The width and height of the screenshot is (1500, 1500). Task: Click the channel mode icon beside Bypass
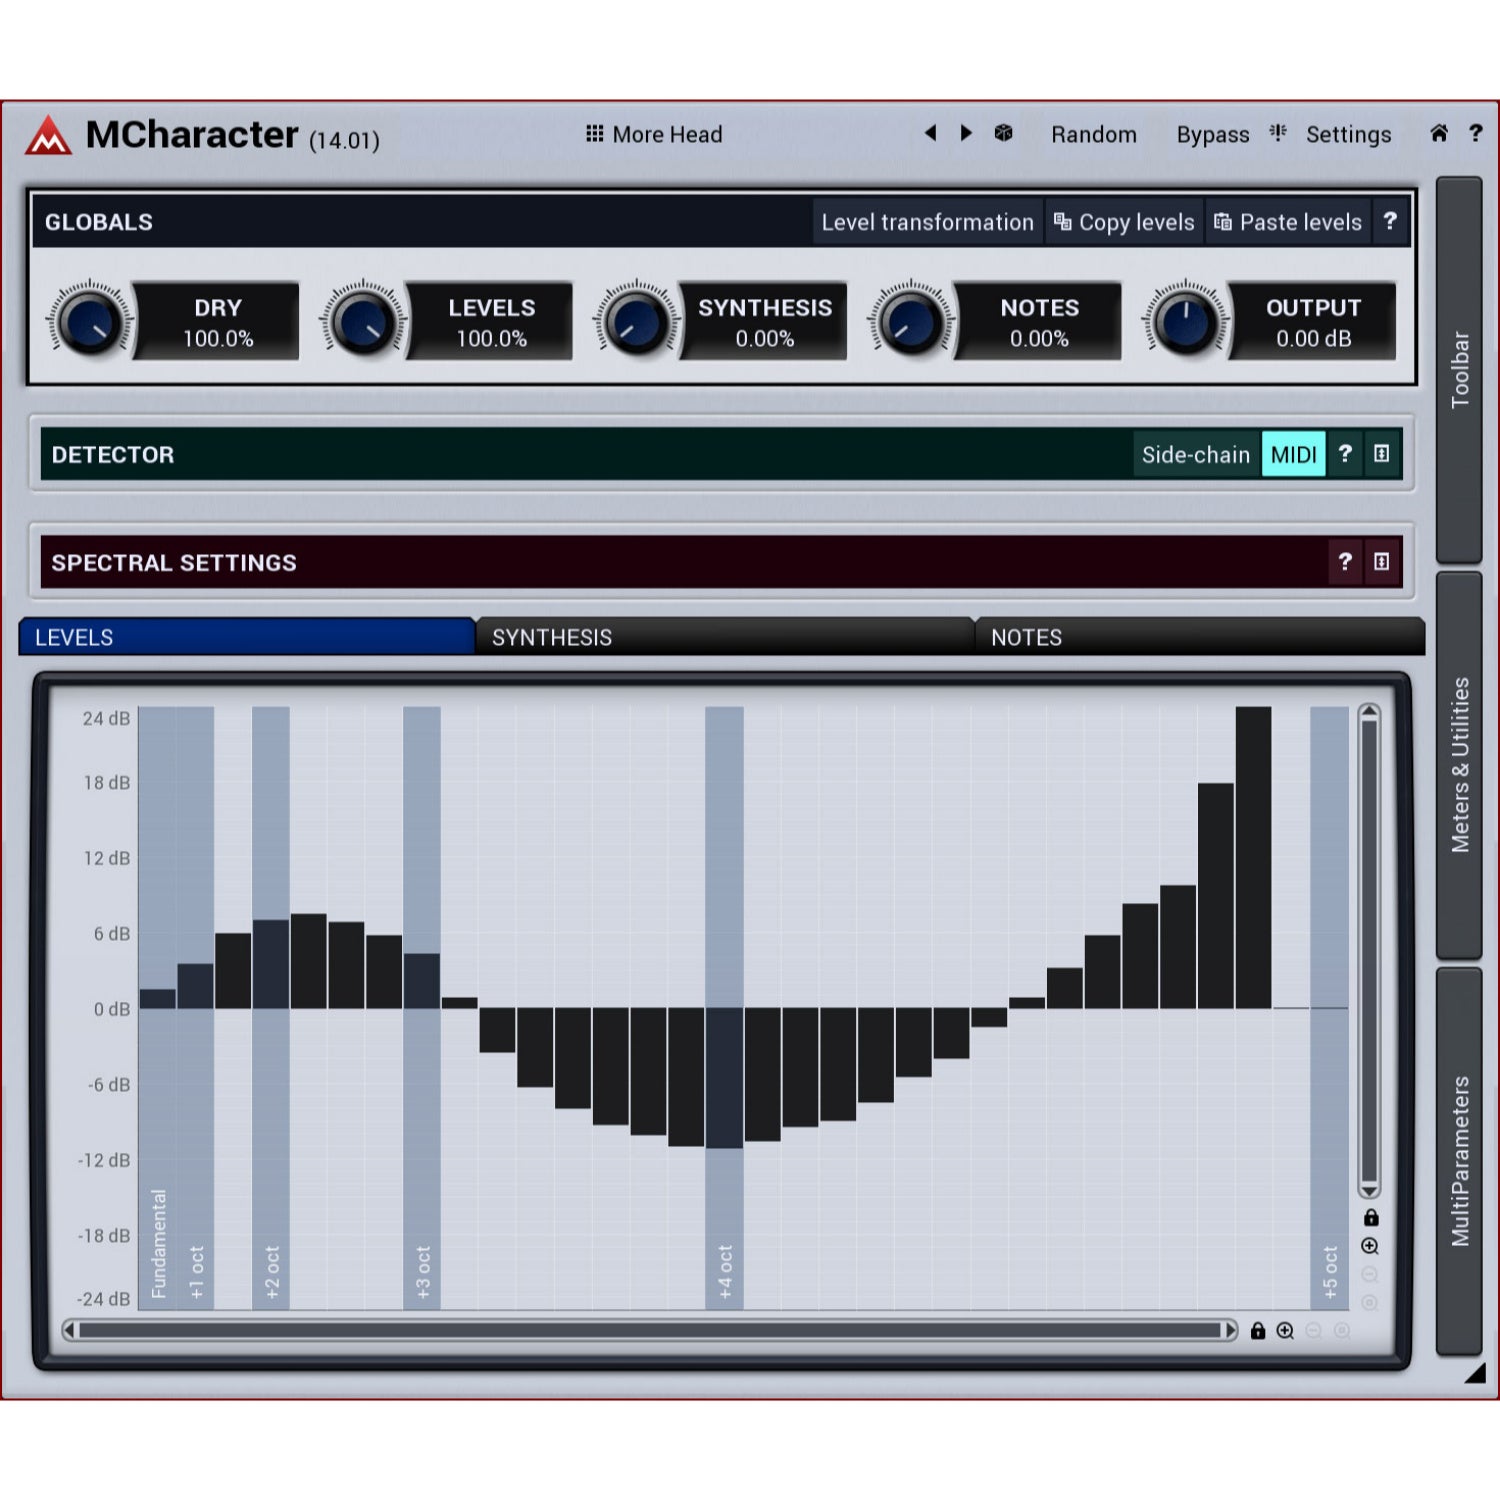point(1278,133)
